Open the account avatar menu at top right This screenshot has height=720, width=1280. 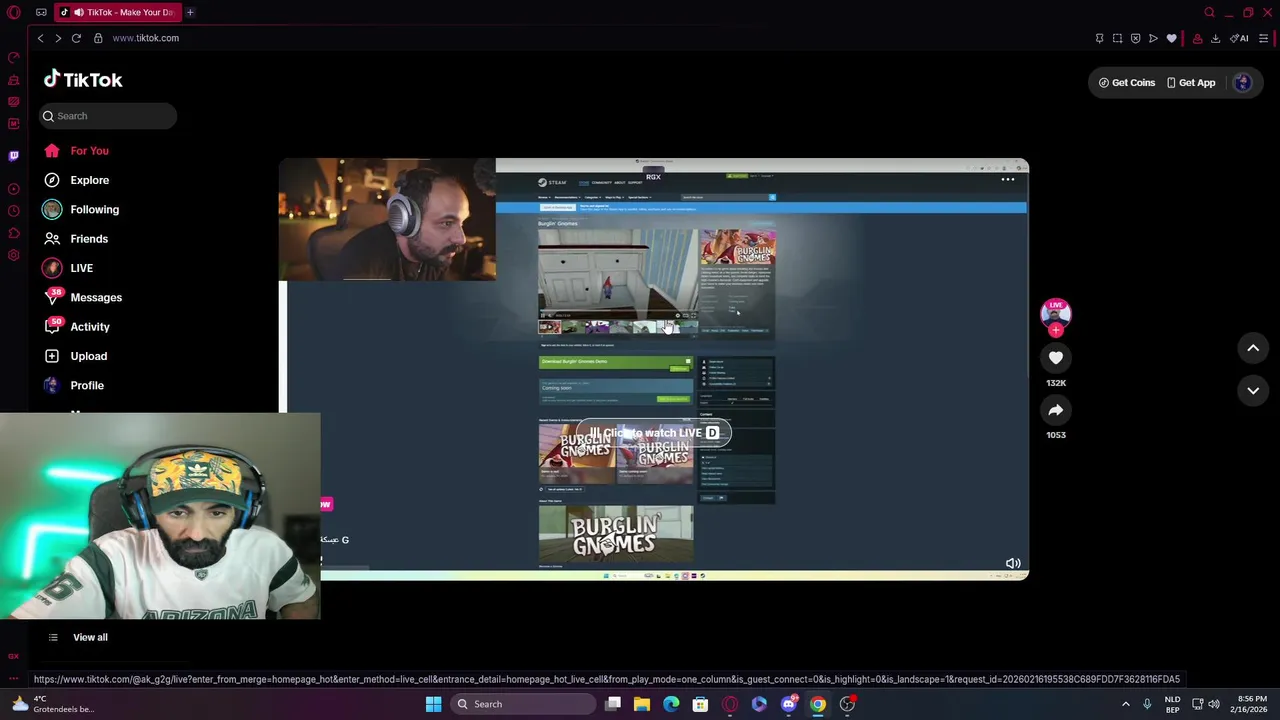[1243, 83]
